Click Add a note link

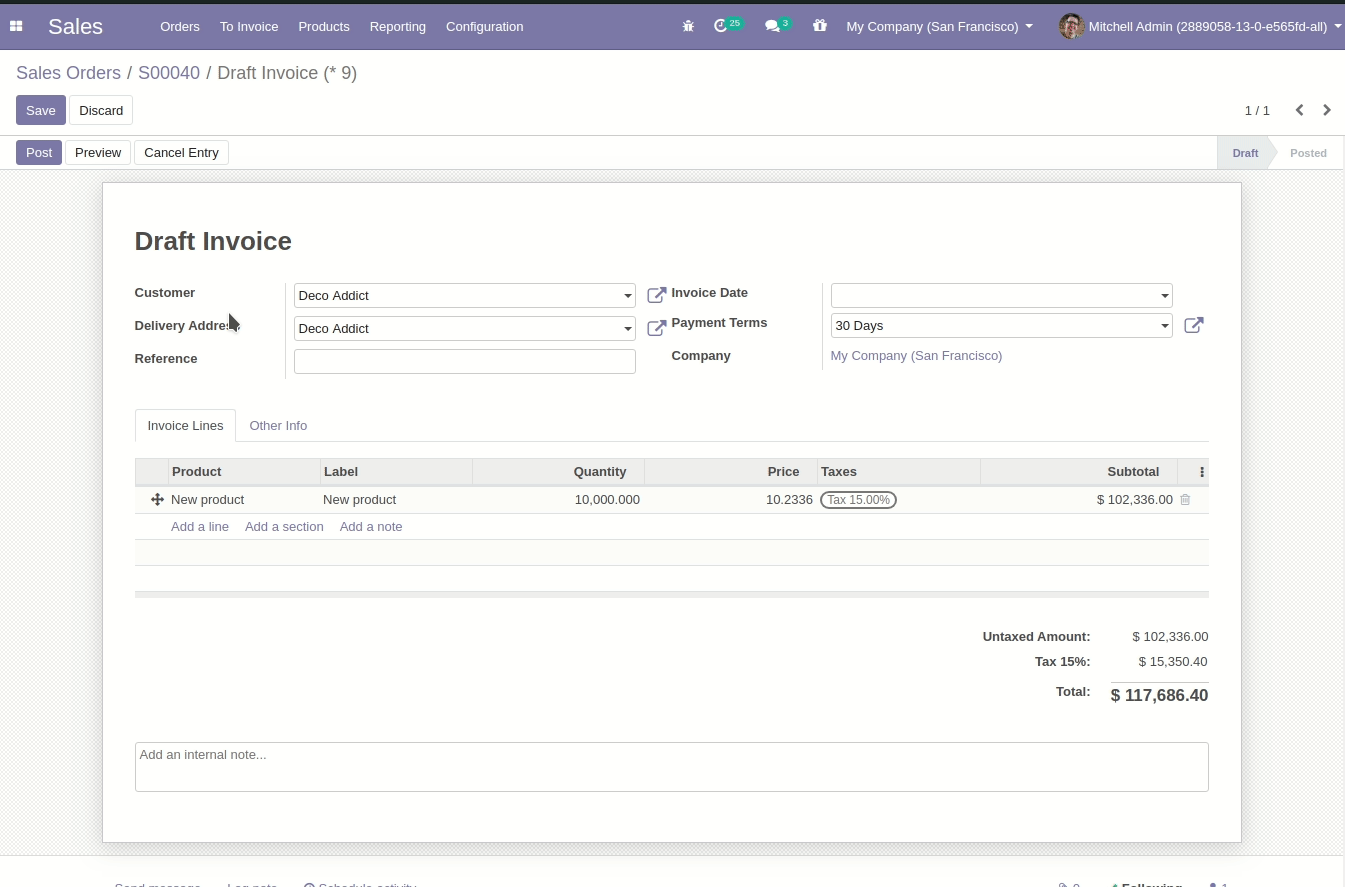point(371,526)
